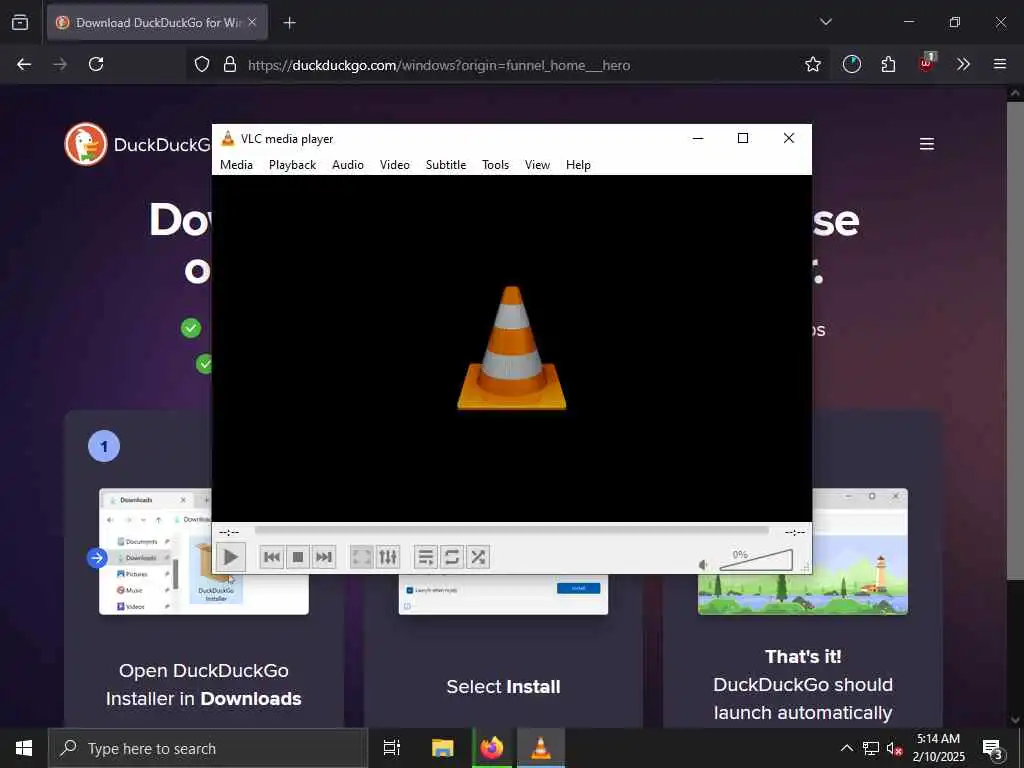This screenshot has height=768, width=1024.
Task: Set VLC volume on the volume slider
Action: click(x=756, y=560)
